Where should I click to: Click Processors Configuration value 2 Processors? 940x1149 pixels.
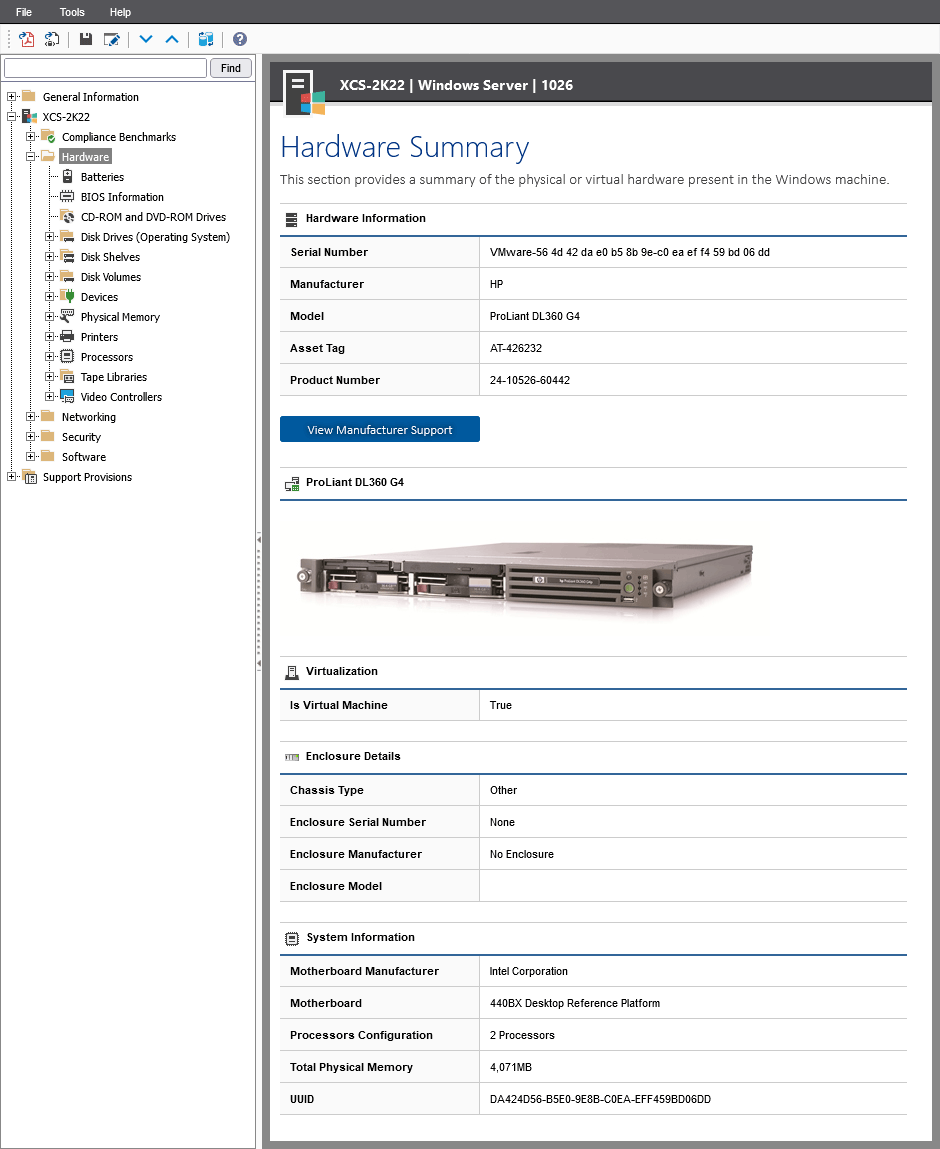(x=522, y=1035)
